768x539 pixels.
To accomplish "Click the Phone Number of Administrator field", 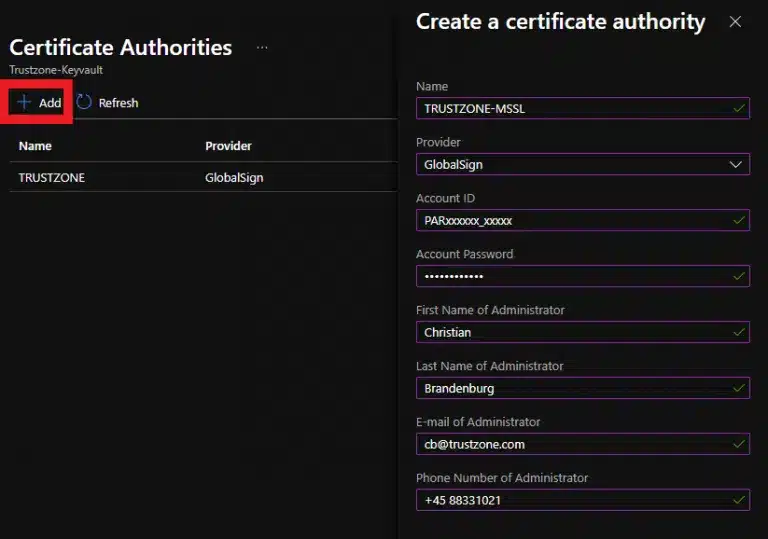I will [x=582, y=500].
